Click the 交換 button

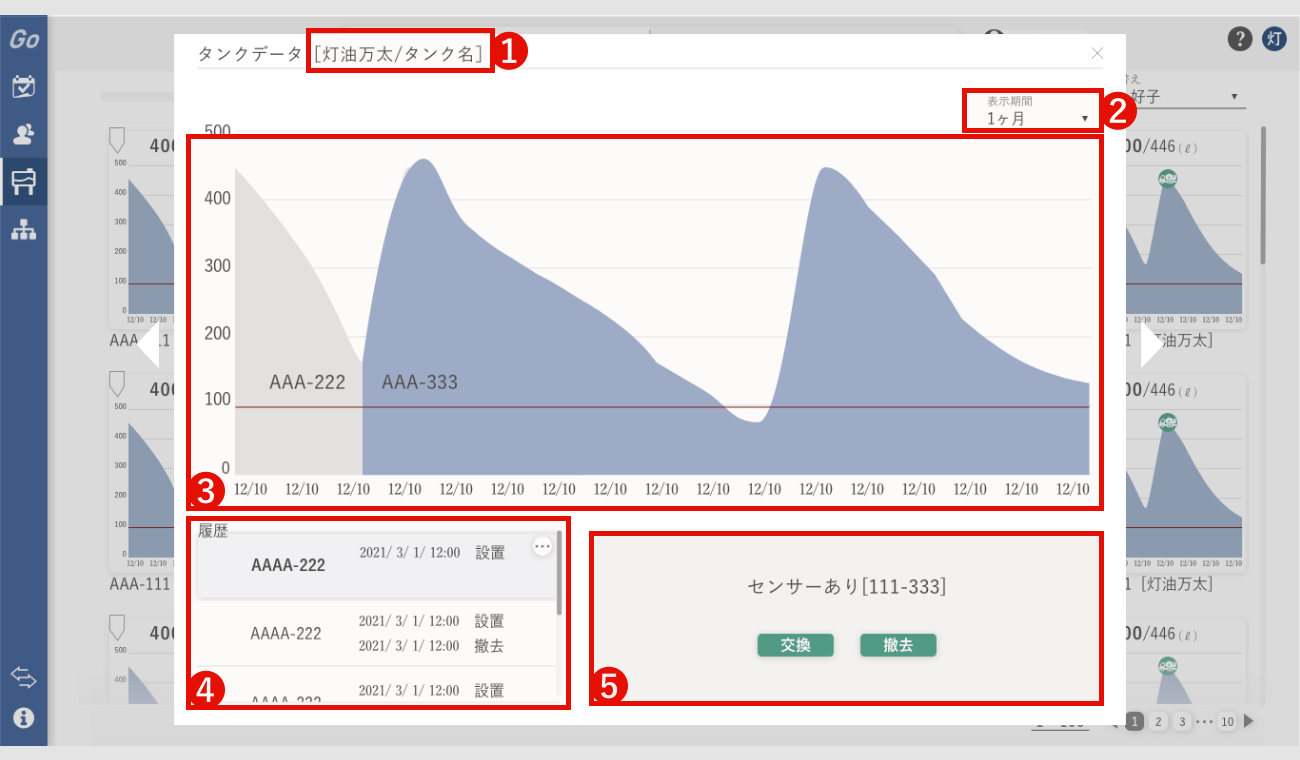[x=795, y=646]
